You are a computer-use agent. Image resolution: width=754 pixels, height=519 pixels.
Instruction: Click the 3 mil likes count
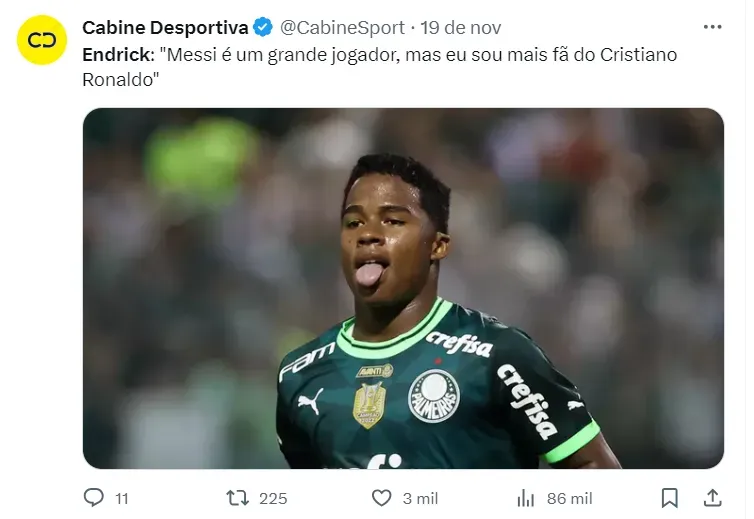click(420, 499)
